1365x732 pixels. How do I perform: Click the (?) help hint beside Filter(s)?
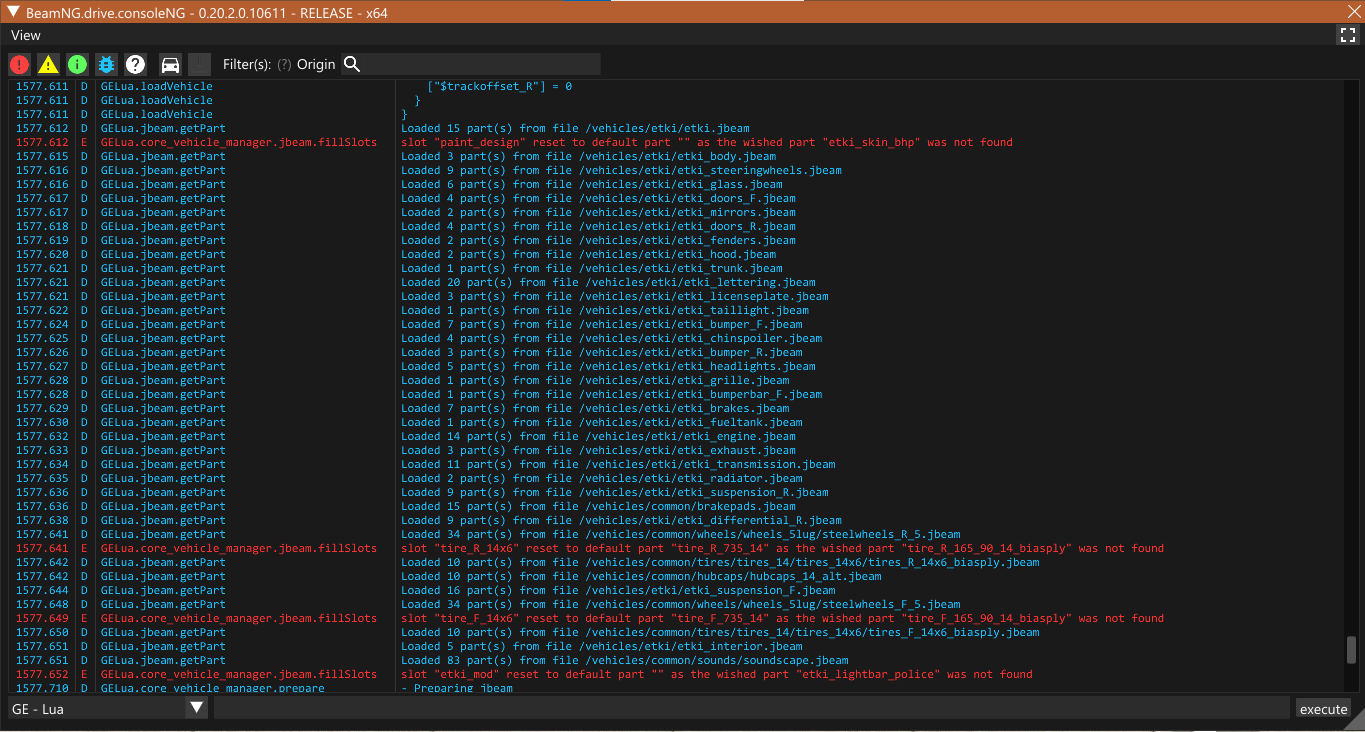[x=284, y=64]
